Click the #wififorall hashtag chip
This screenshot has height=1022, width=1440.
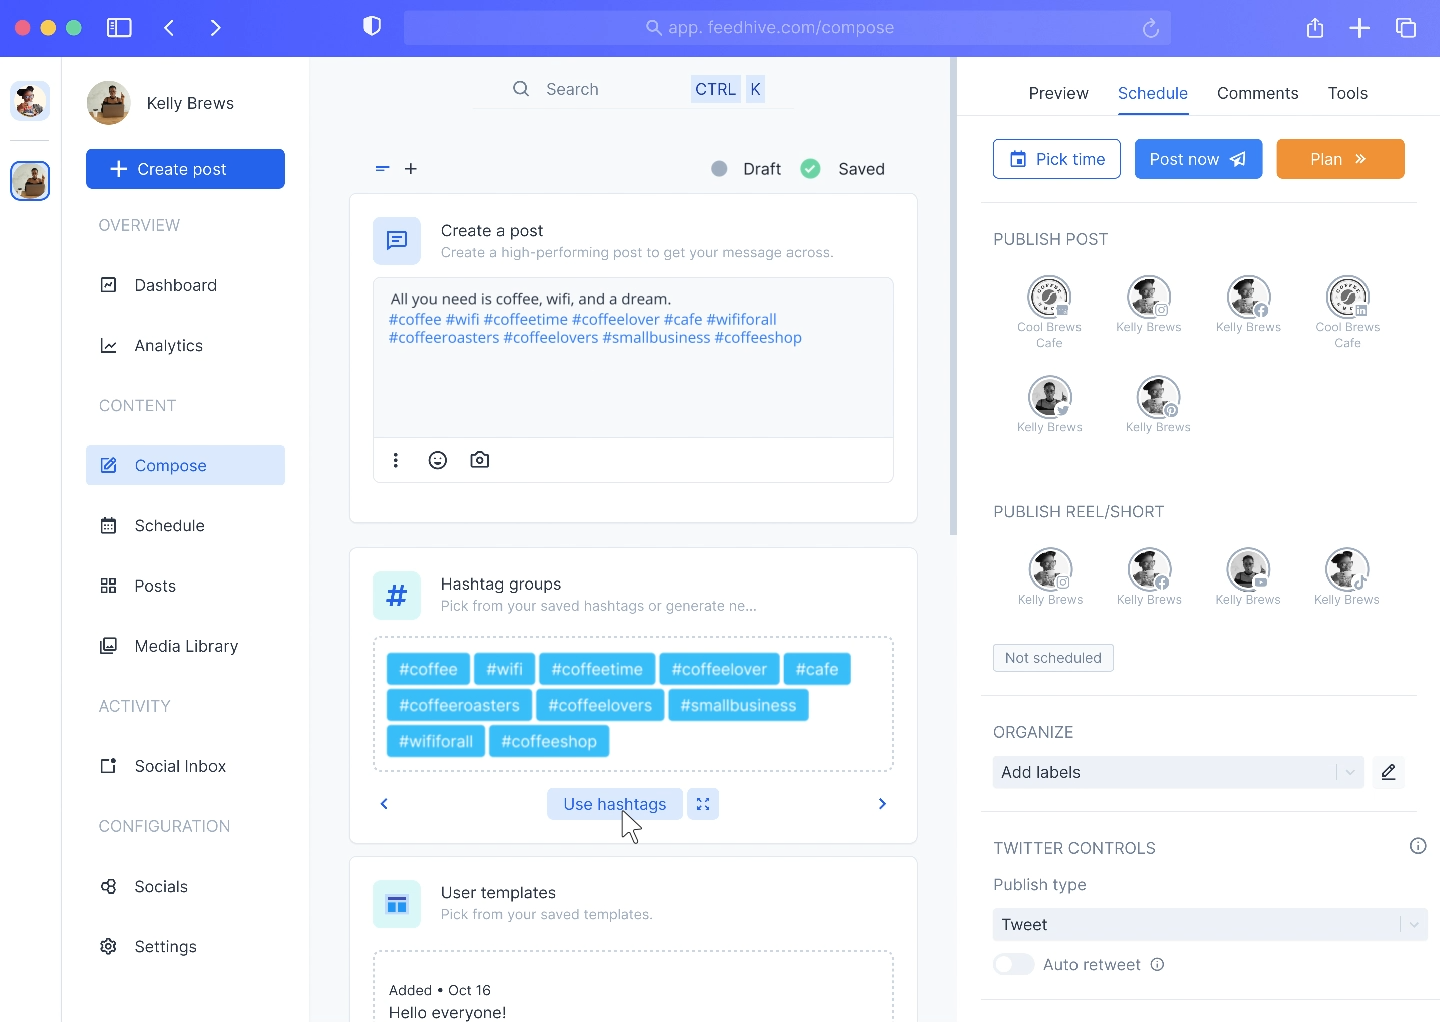tap(436, 741)
